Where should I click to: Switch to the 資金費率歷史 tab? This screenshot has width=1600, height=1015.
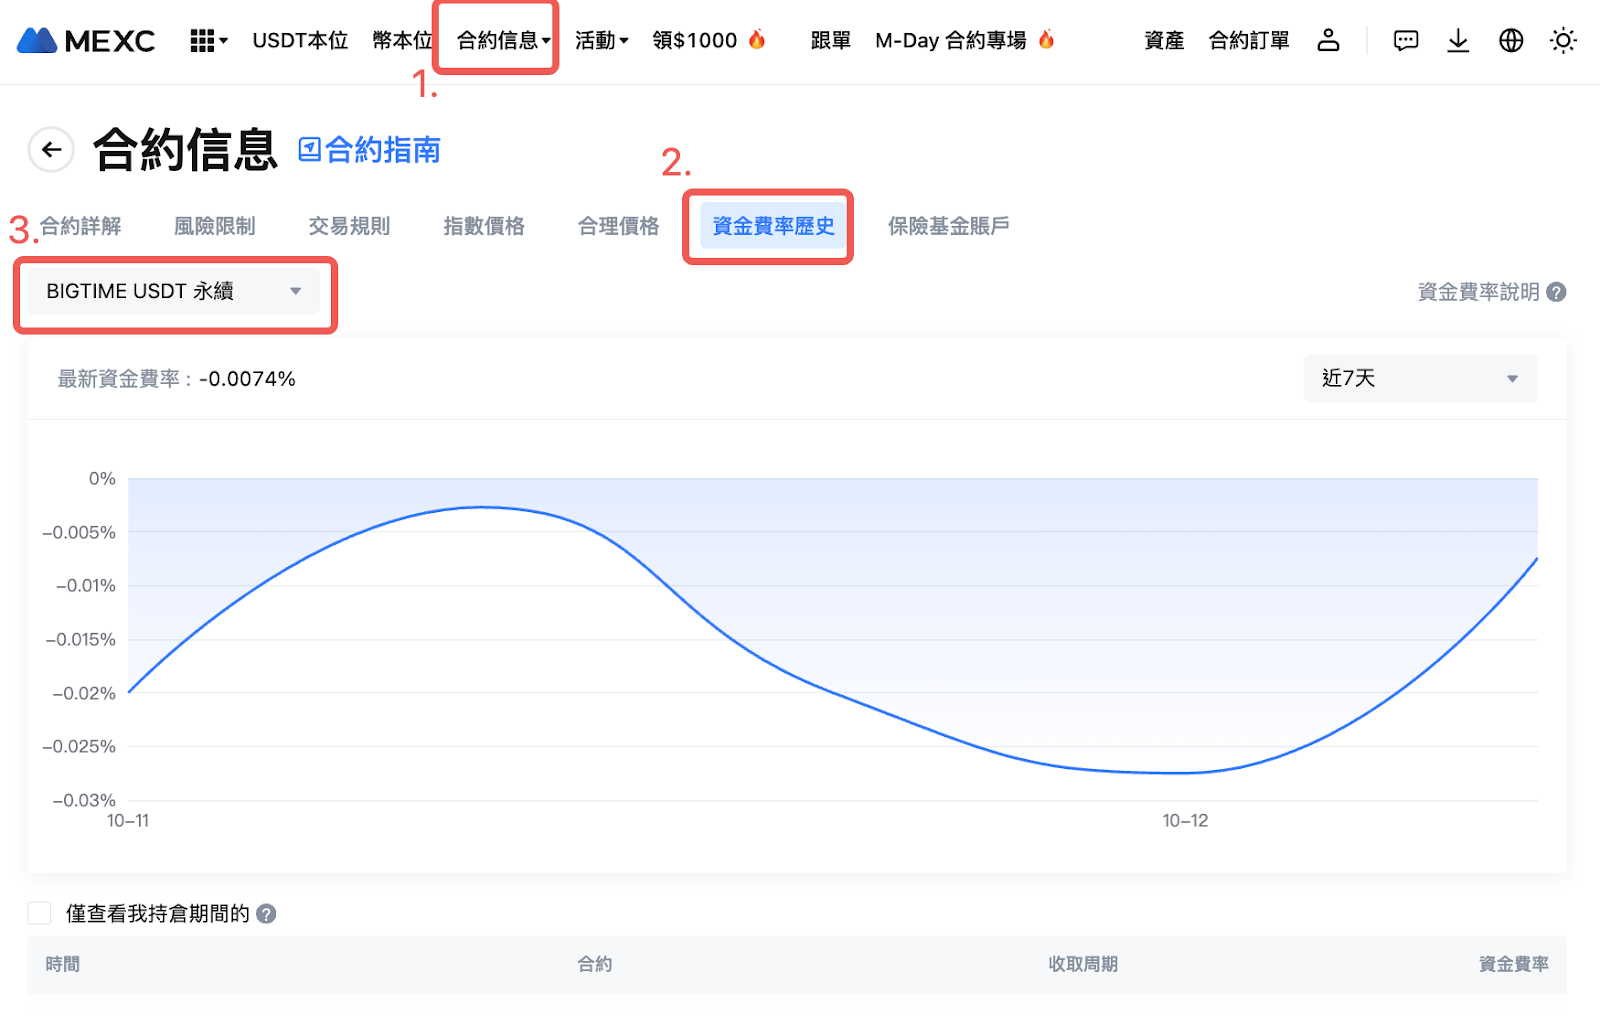pos(772,226)
